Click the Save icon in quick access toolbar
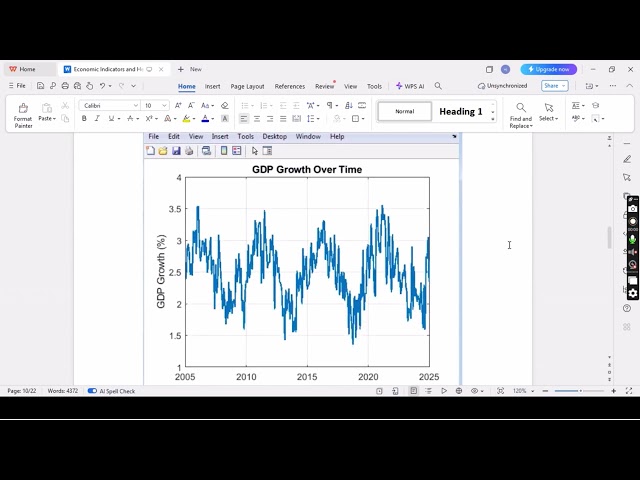Image resolution: width=640 pixels, height=480 pixels. point(40,86)
